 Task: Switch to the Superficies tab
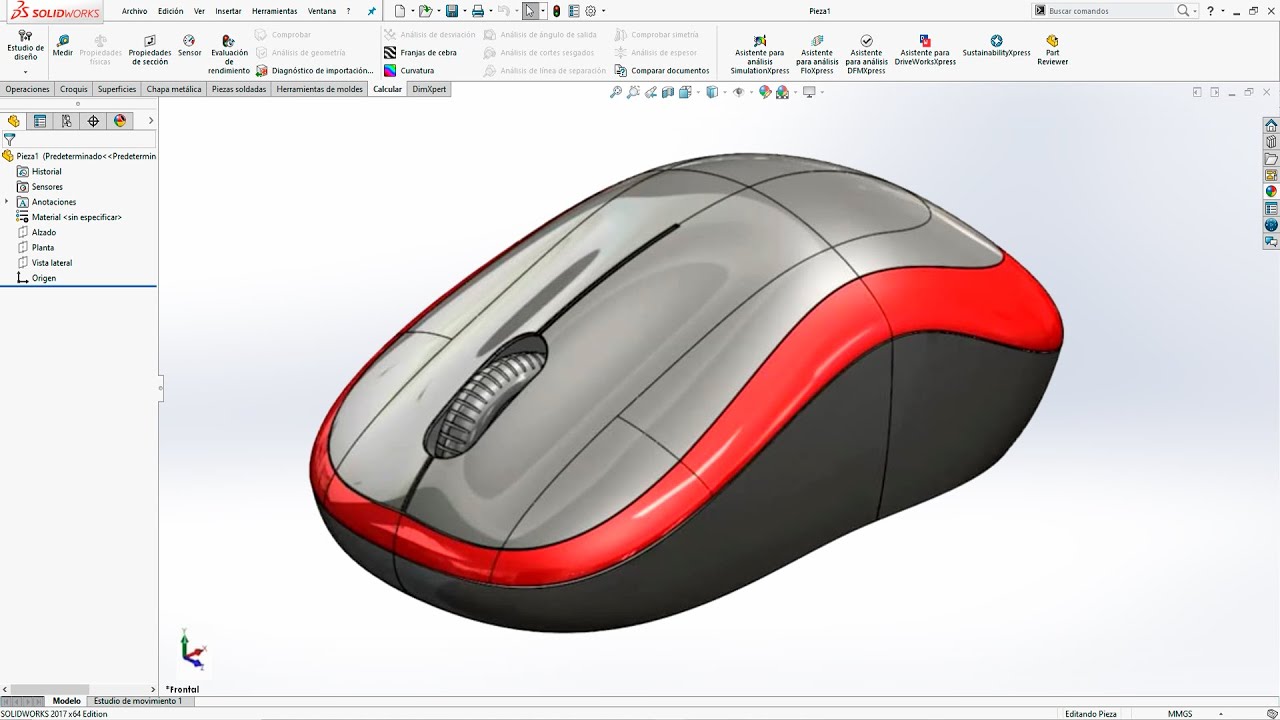[117, 89]
